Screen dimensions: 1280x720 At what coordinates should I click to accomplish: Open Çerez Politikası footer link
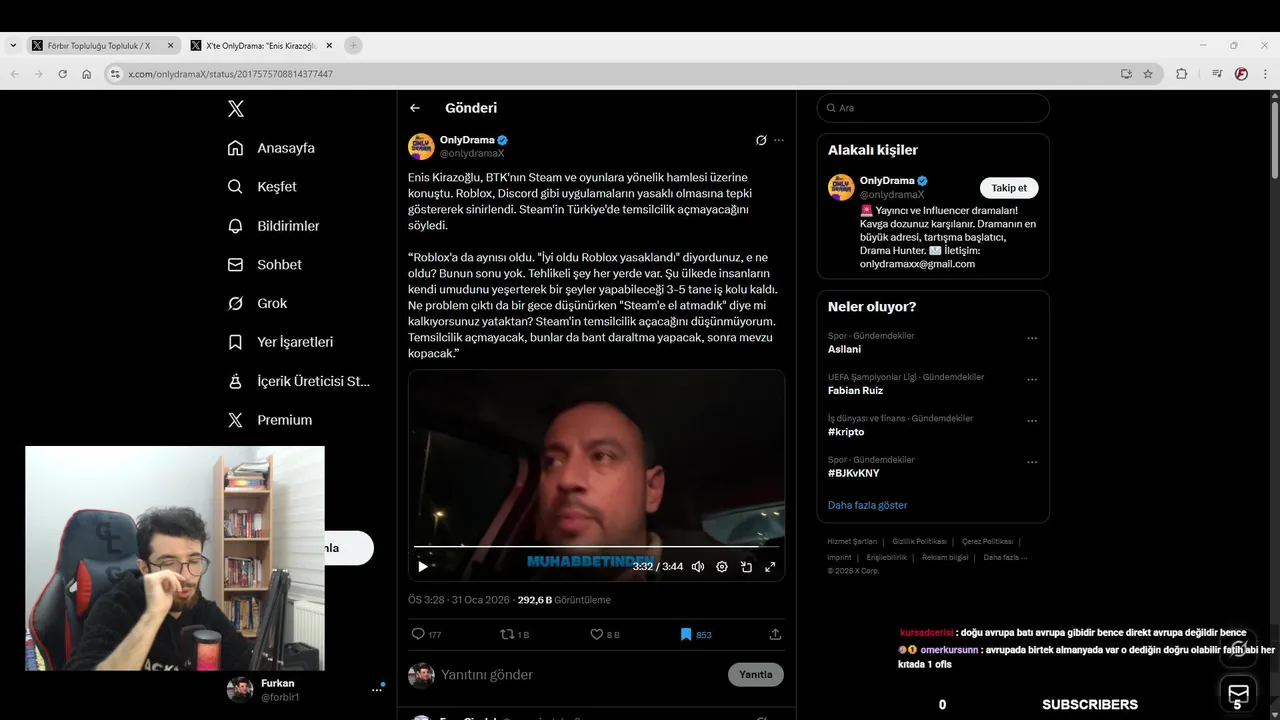coord(987,541)
